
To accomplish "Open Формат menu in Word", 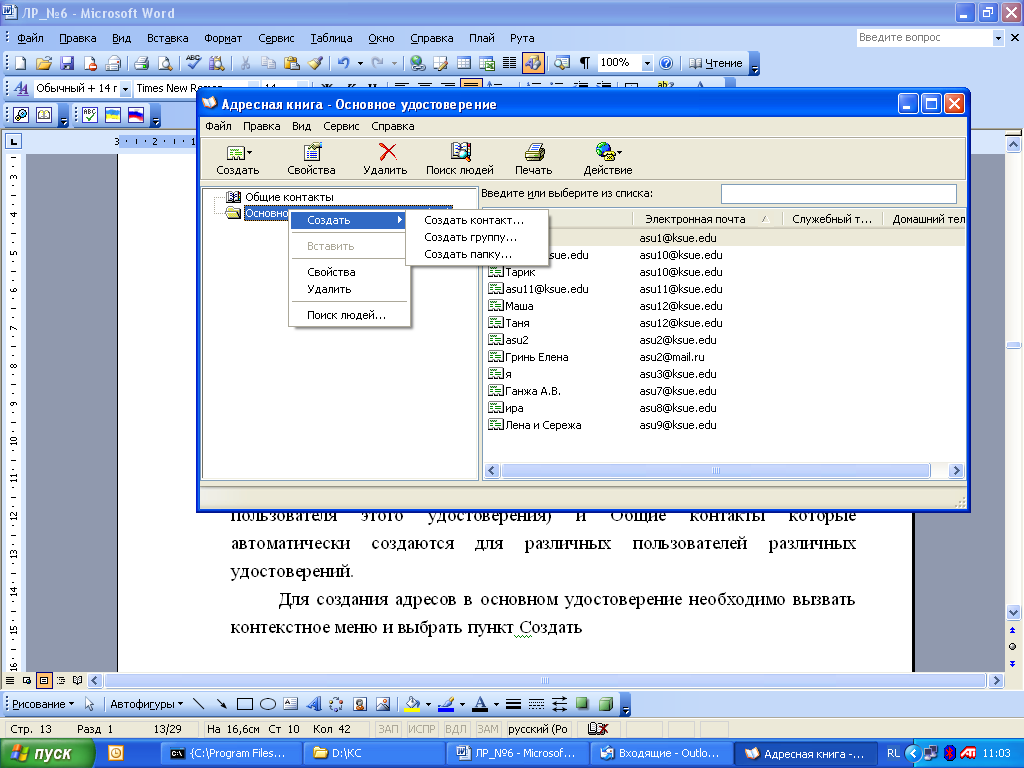I will click(x=223, y=38).
